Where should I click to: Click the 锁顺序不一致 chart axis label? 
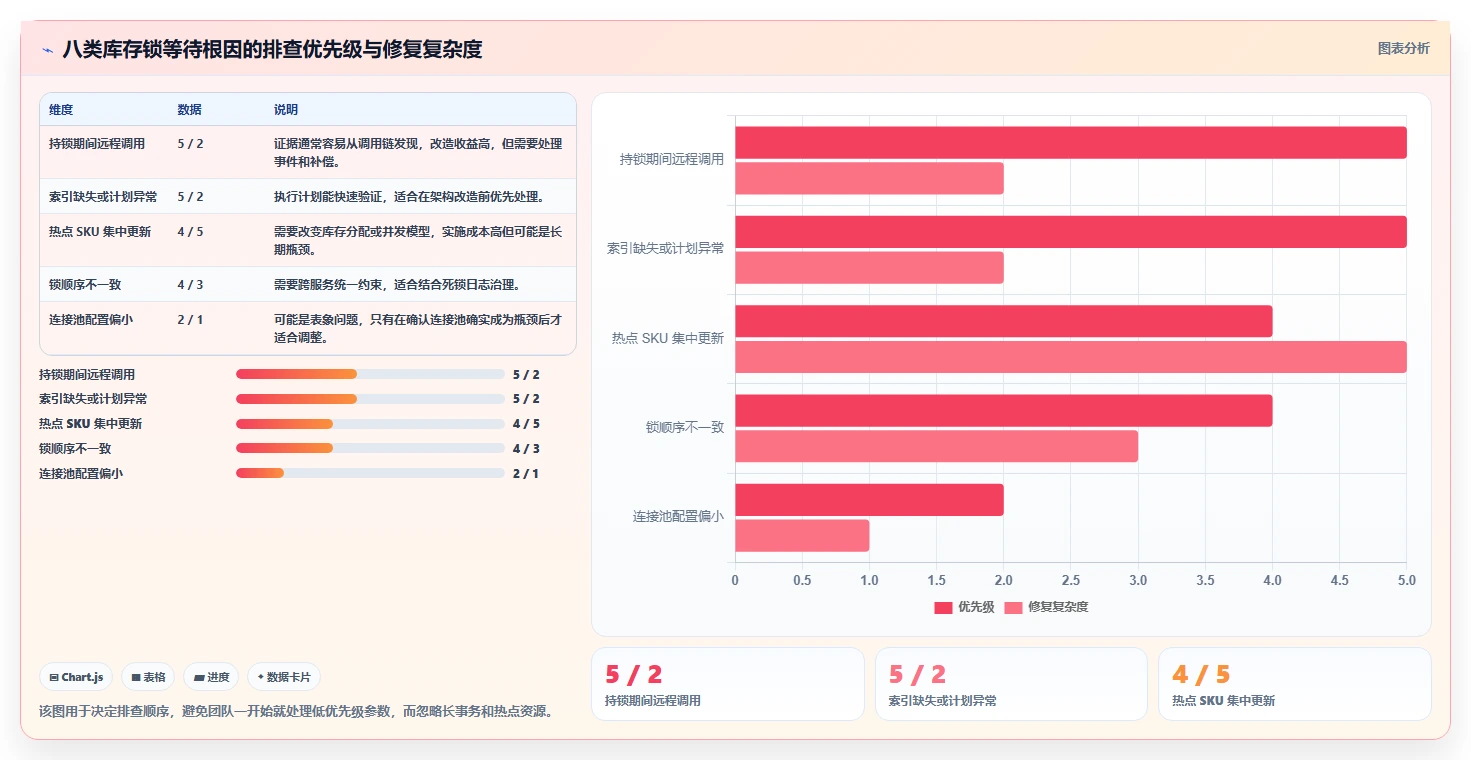pyautogui.click(x=685, y=428)
